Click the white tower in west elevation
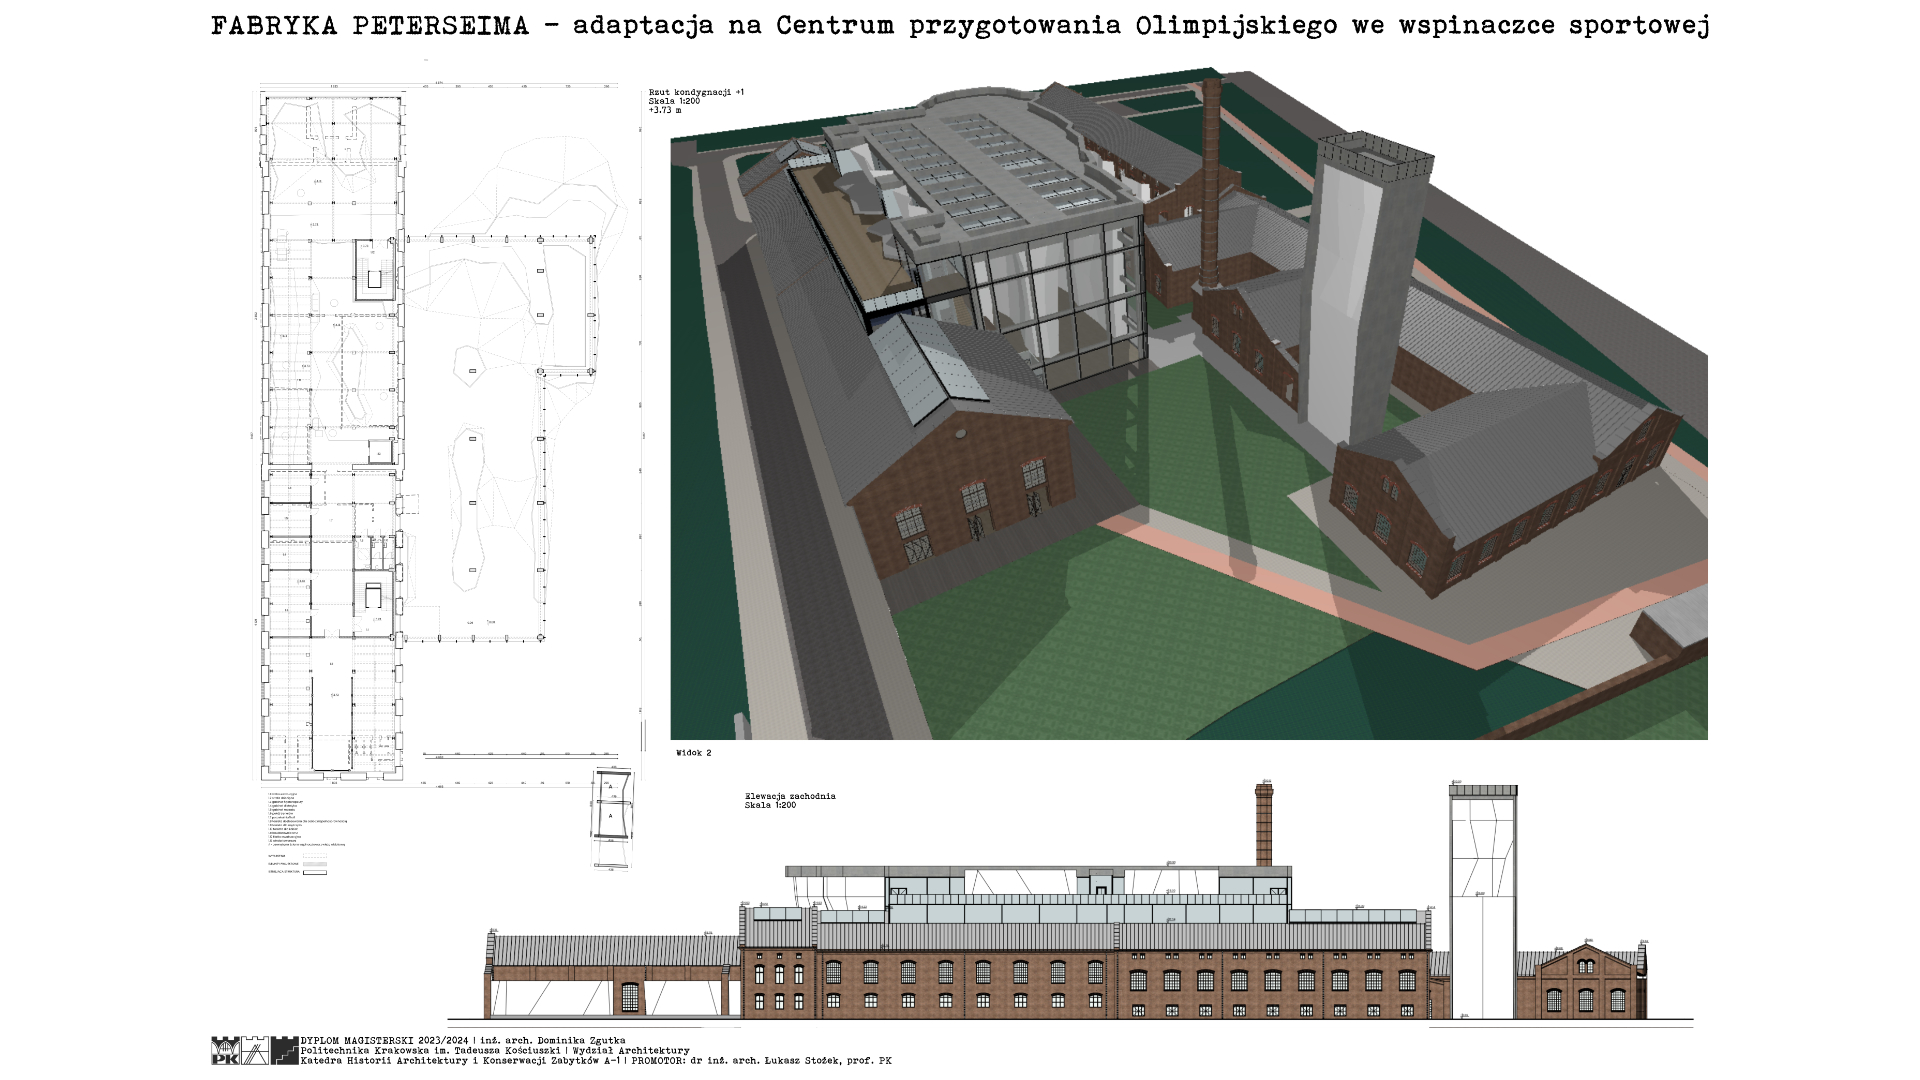The width and height of the screenshot is (1920, 1080). click(x=1483, y=900)
